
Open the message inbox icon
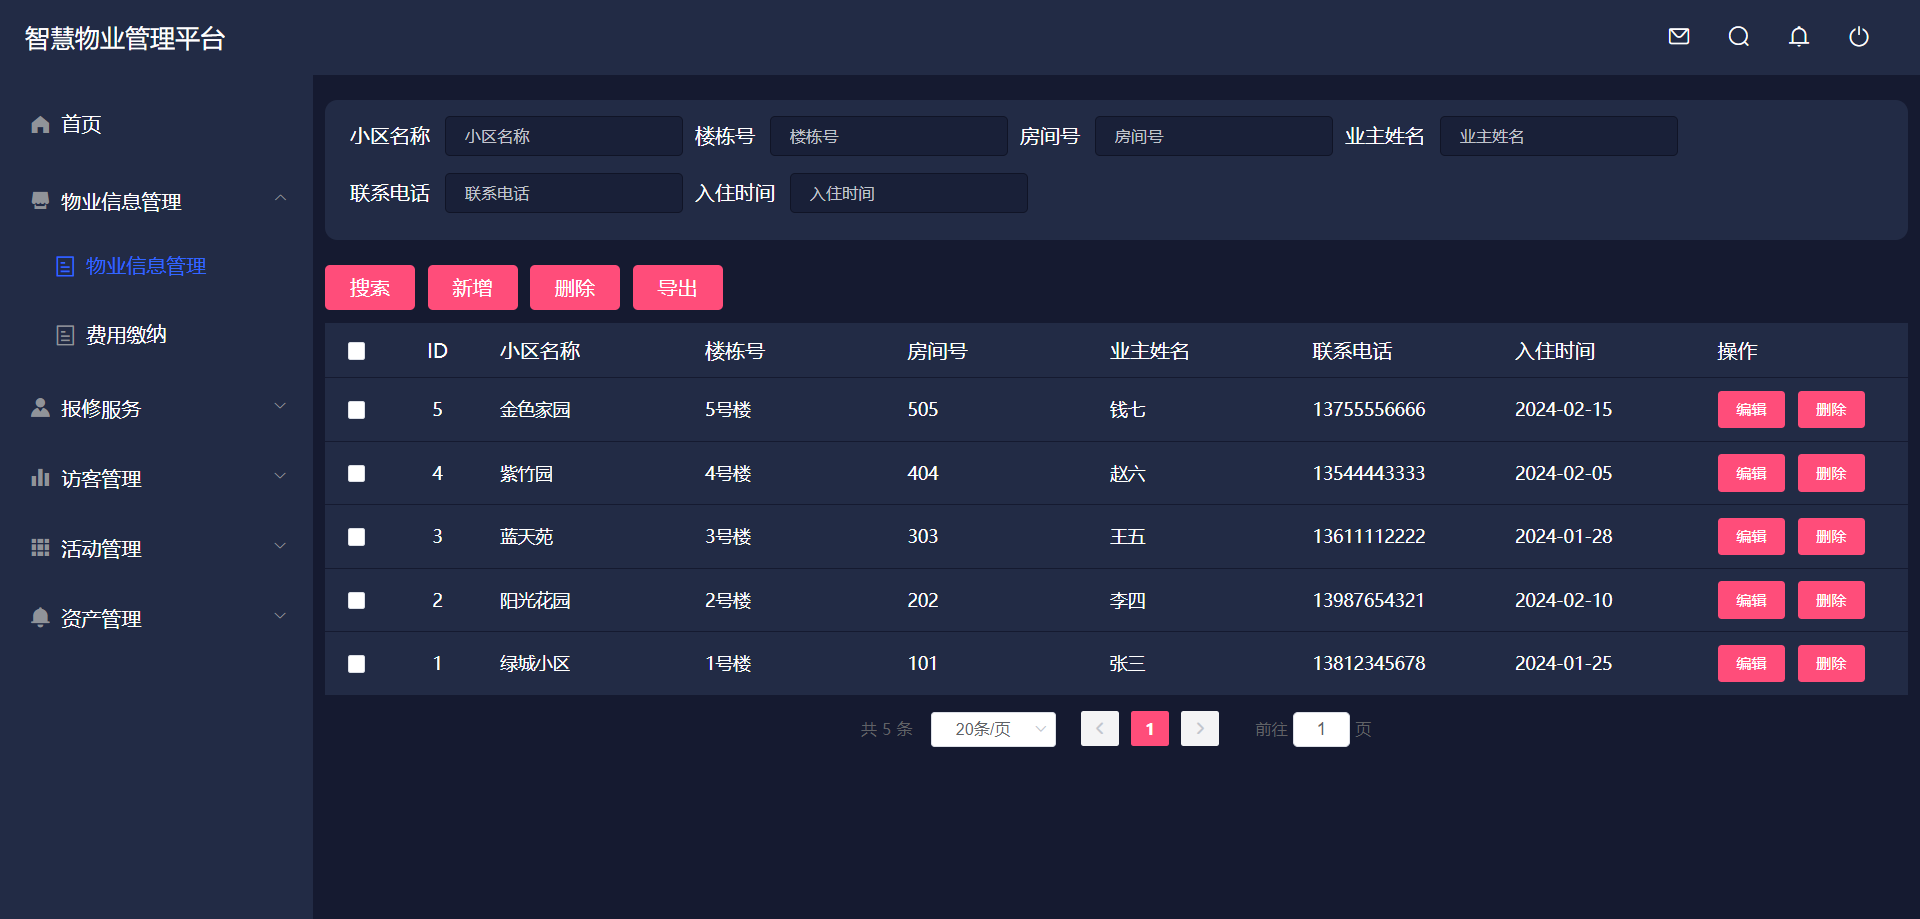point(1678,36)
